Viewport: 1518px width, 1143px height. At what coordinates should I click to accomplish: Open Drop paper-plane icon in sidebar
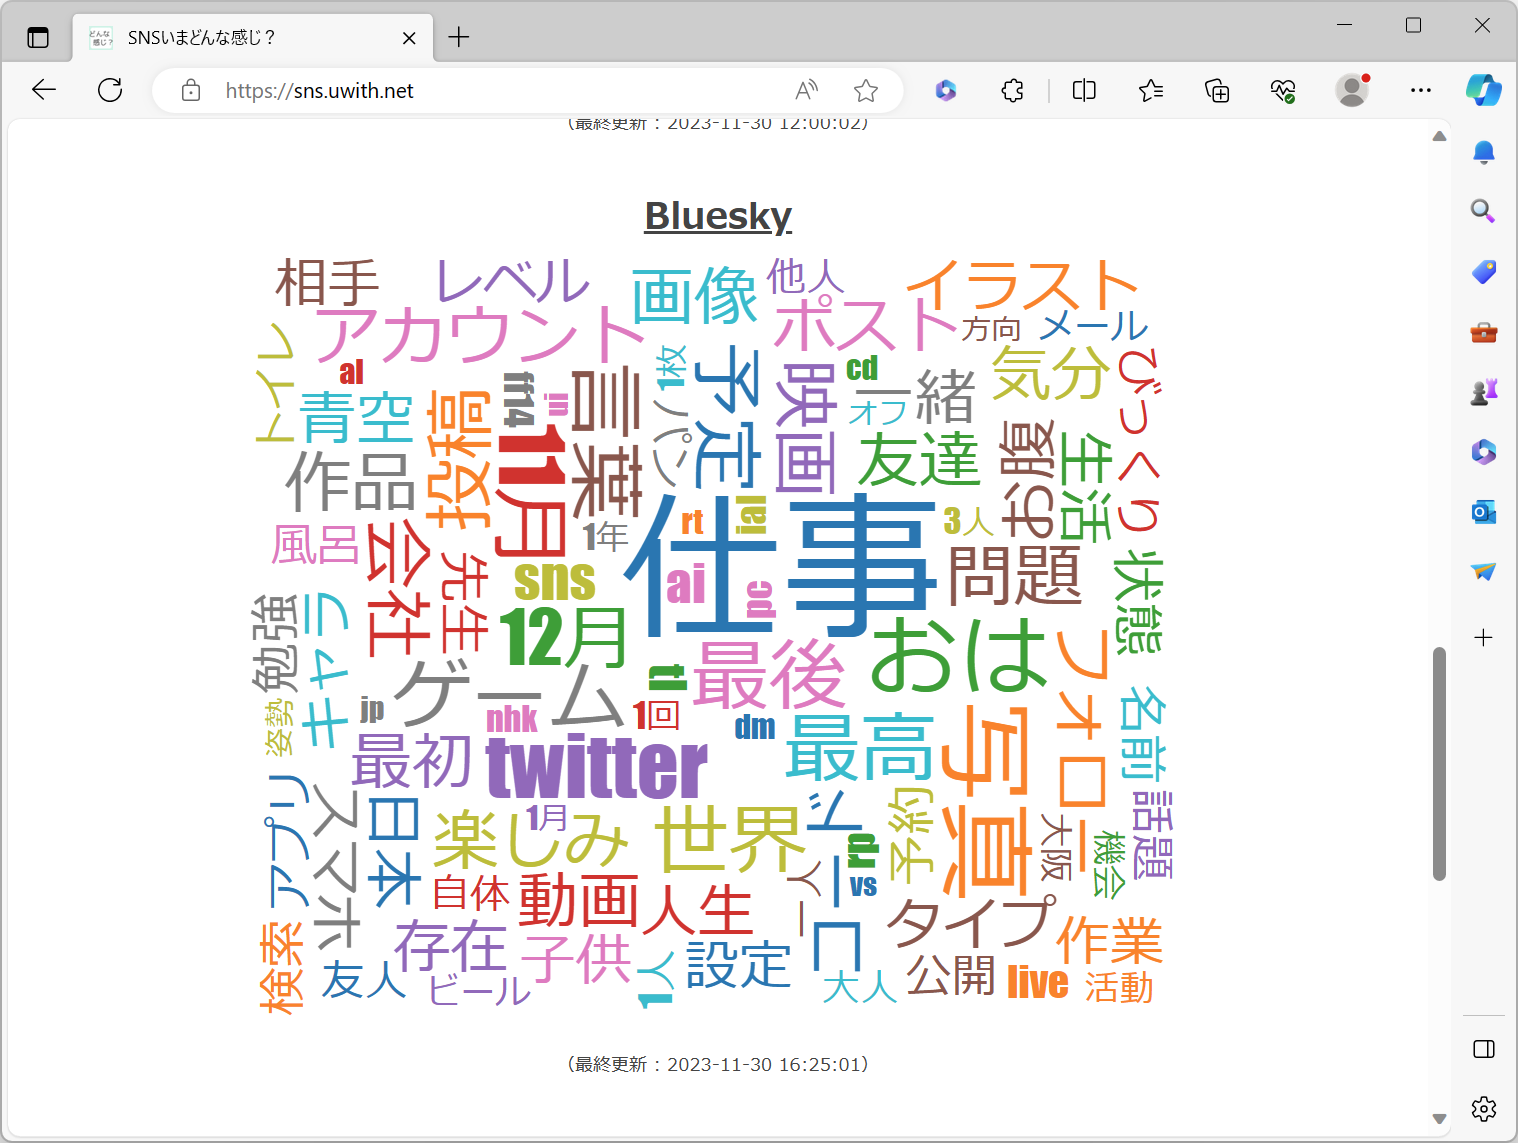pyautogui.click(x=1484, y=572)
